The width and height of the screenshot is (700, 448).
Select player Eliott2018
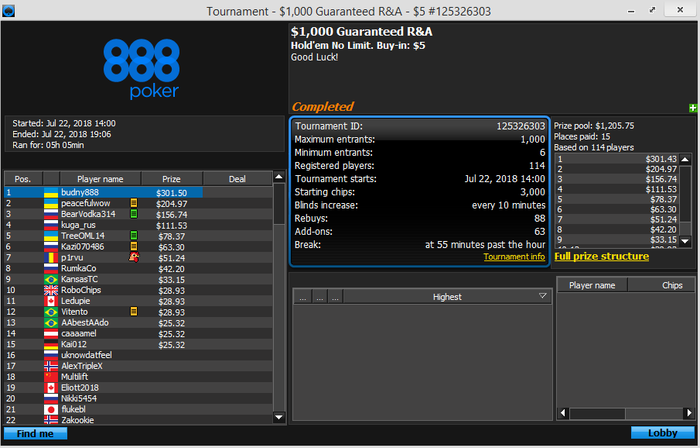[x=138, y=387]
